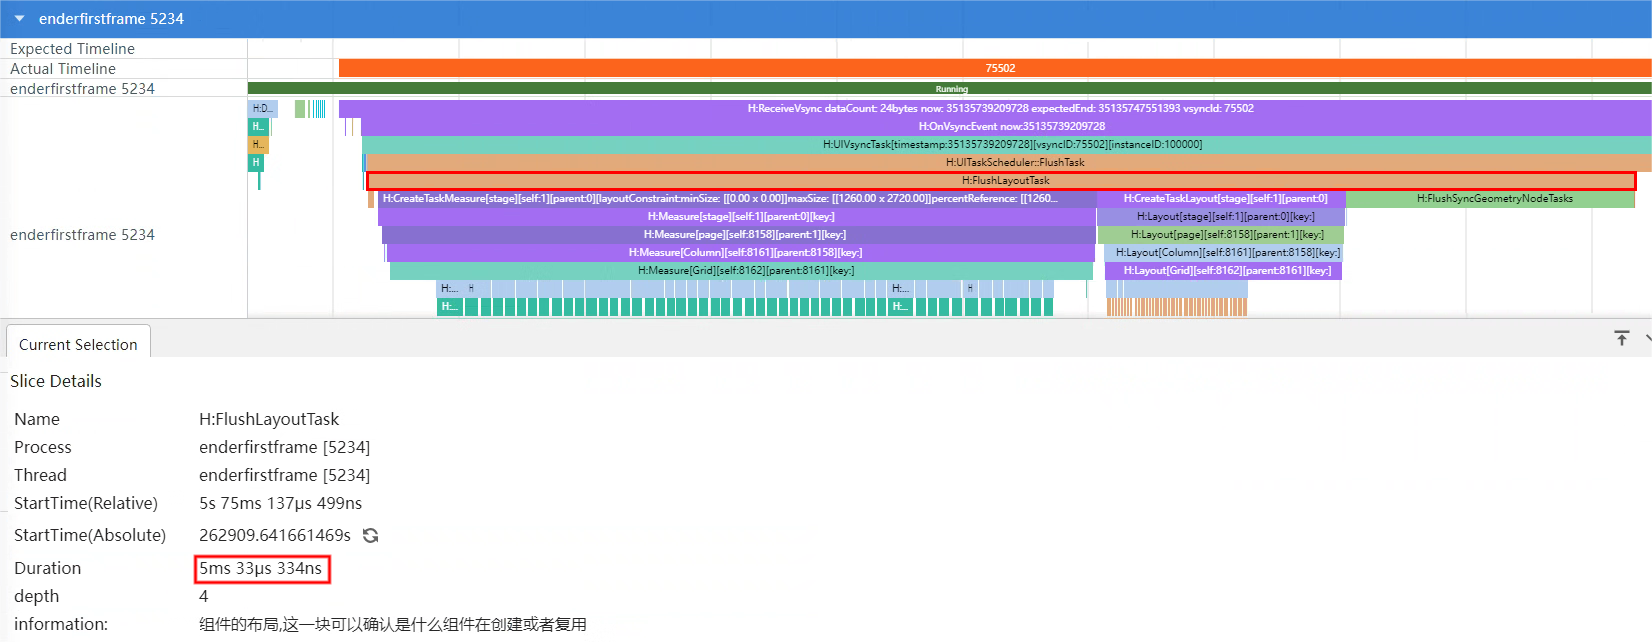This screenshot has height=642, width=1652.
Task: Select the H:UITaskScheduler::FlushTask slice
Action: coord(1009,162)
